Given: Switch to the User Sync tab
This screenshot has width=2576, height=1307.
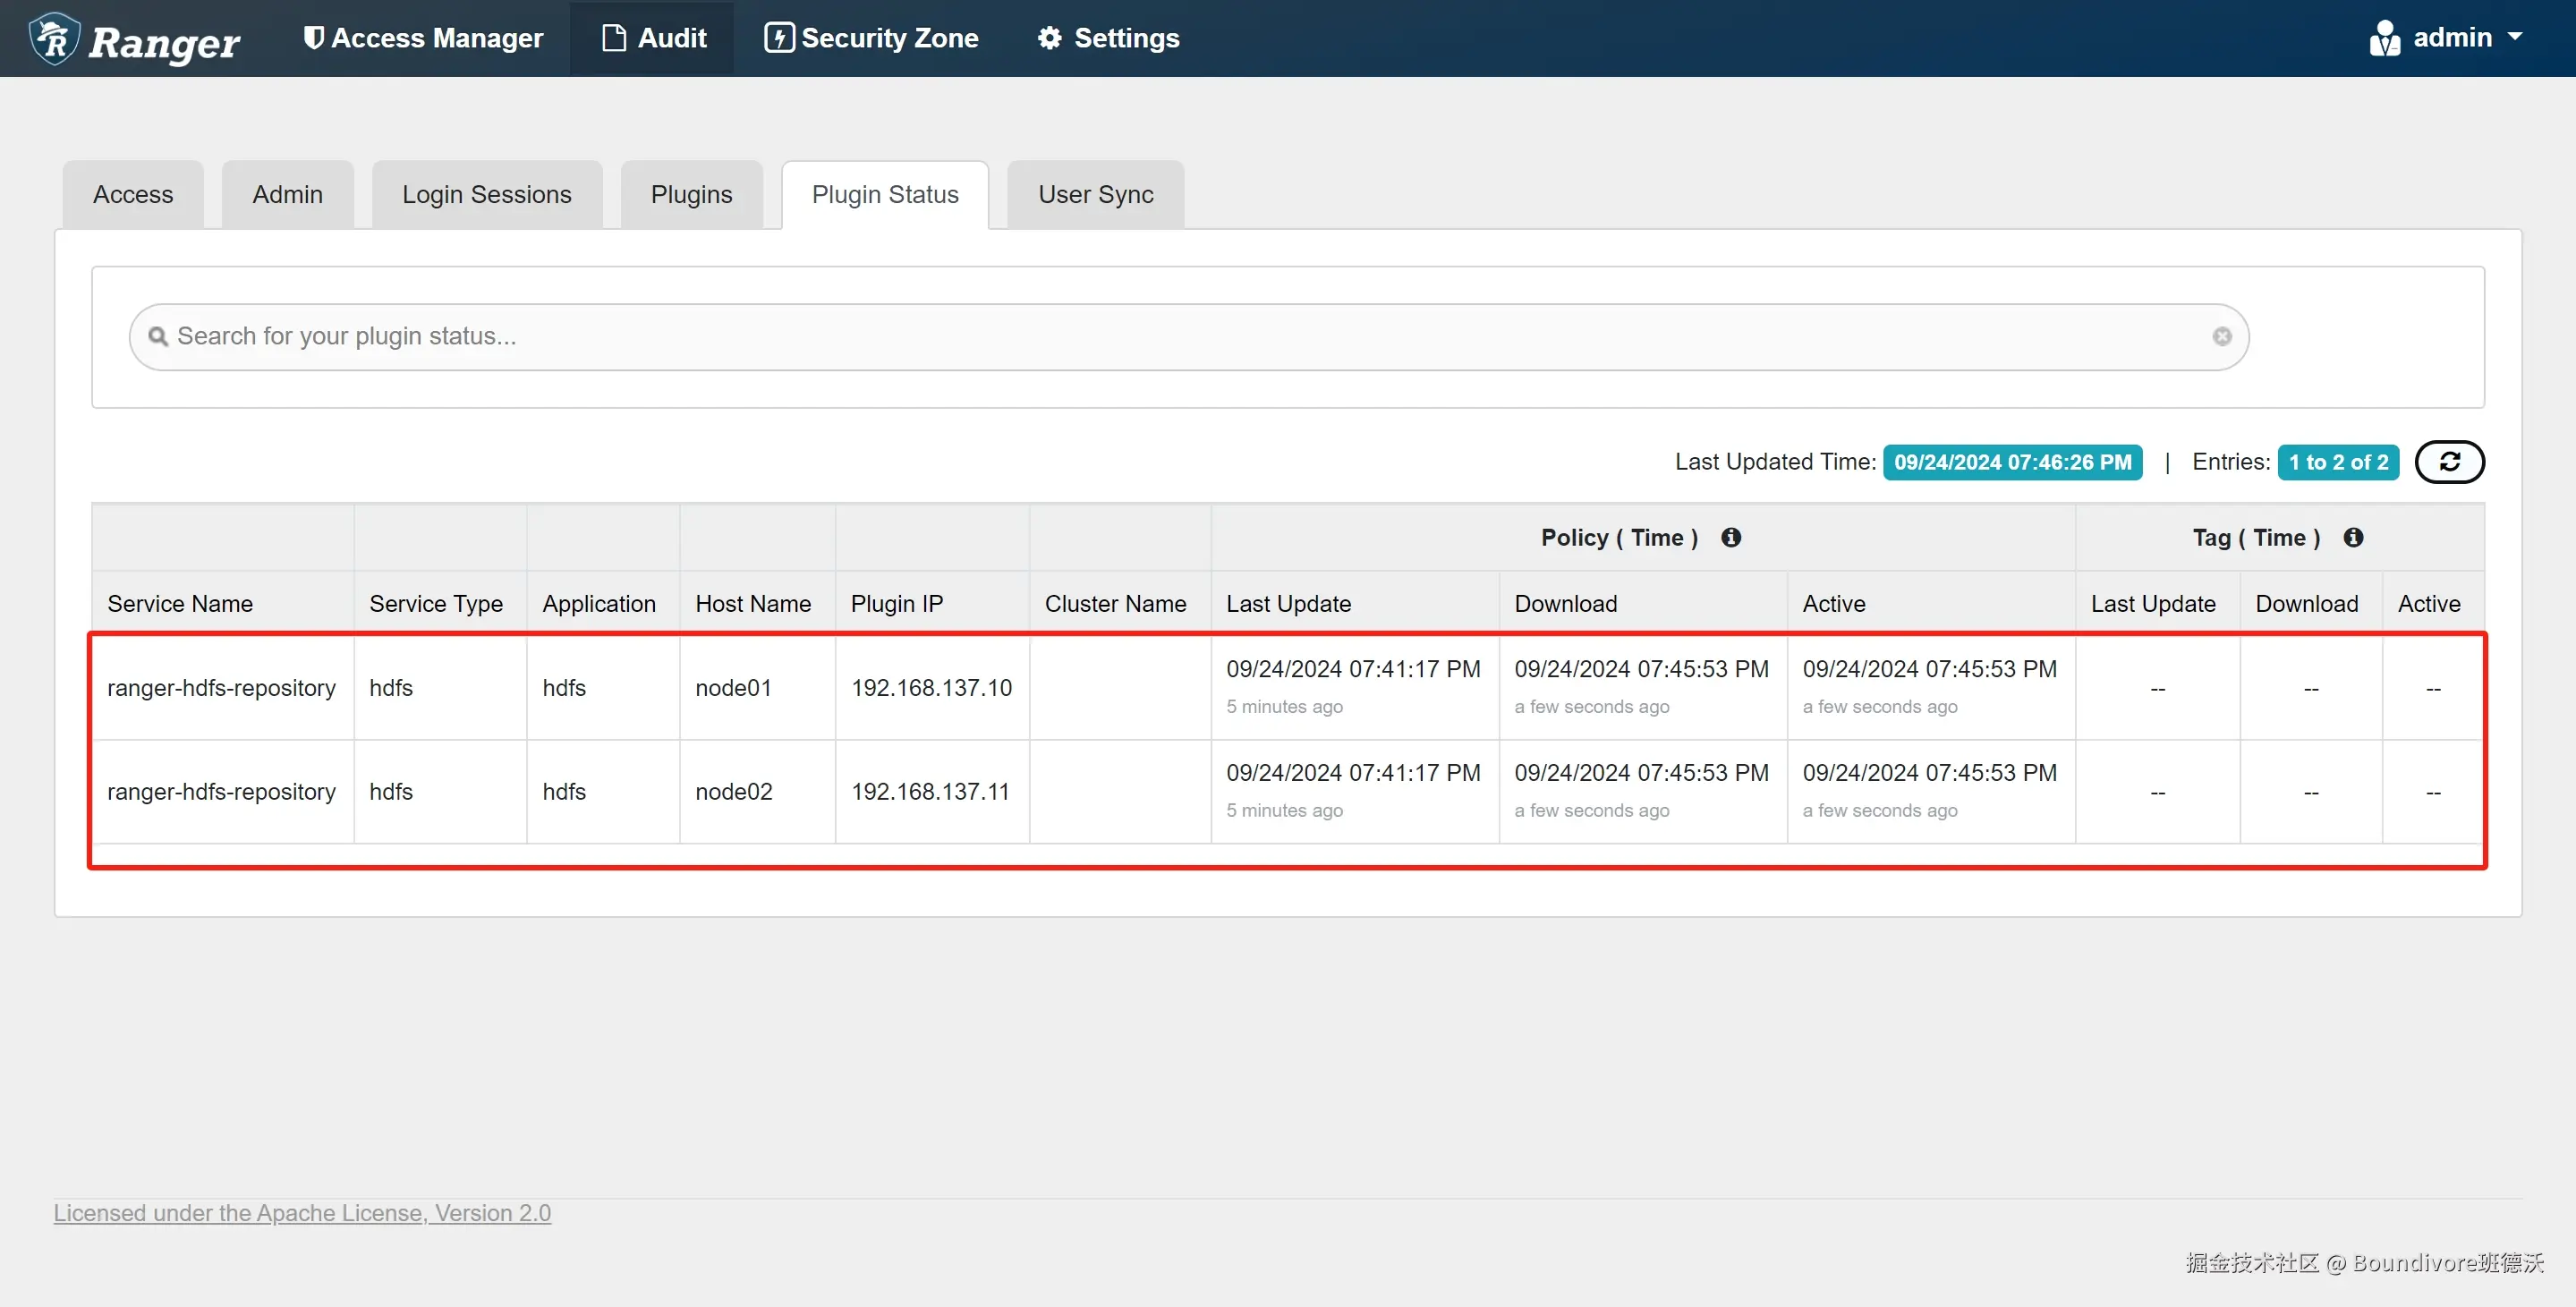Looking at the screenshot, I should 1095,194.
